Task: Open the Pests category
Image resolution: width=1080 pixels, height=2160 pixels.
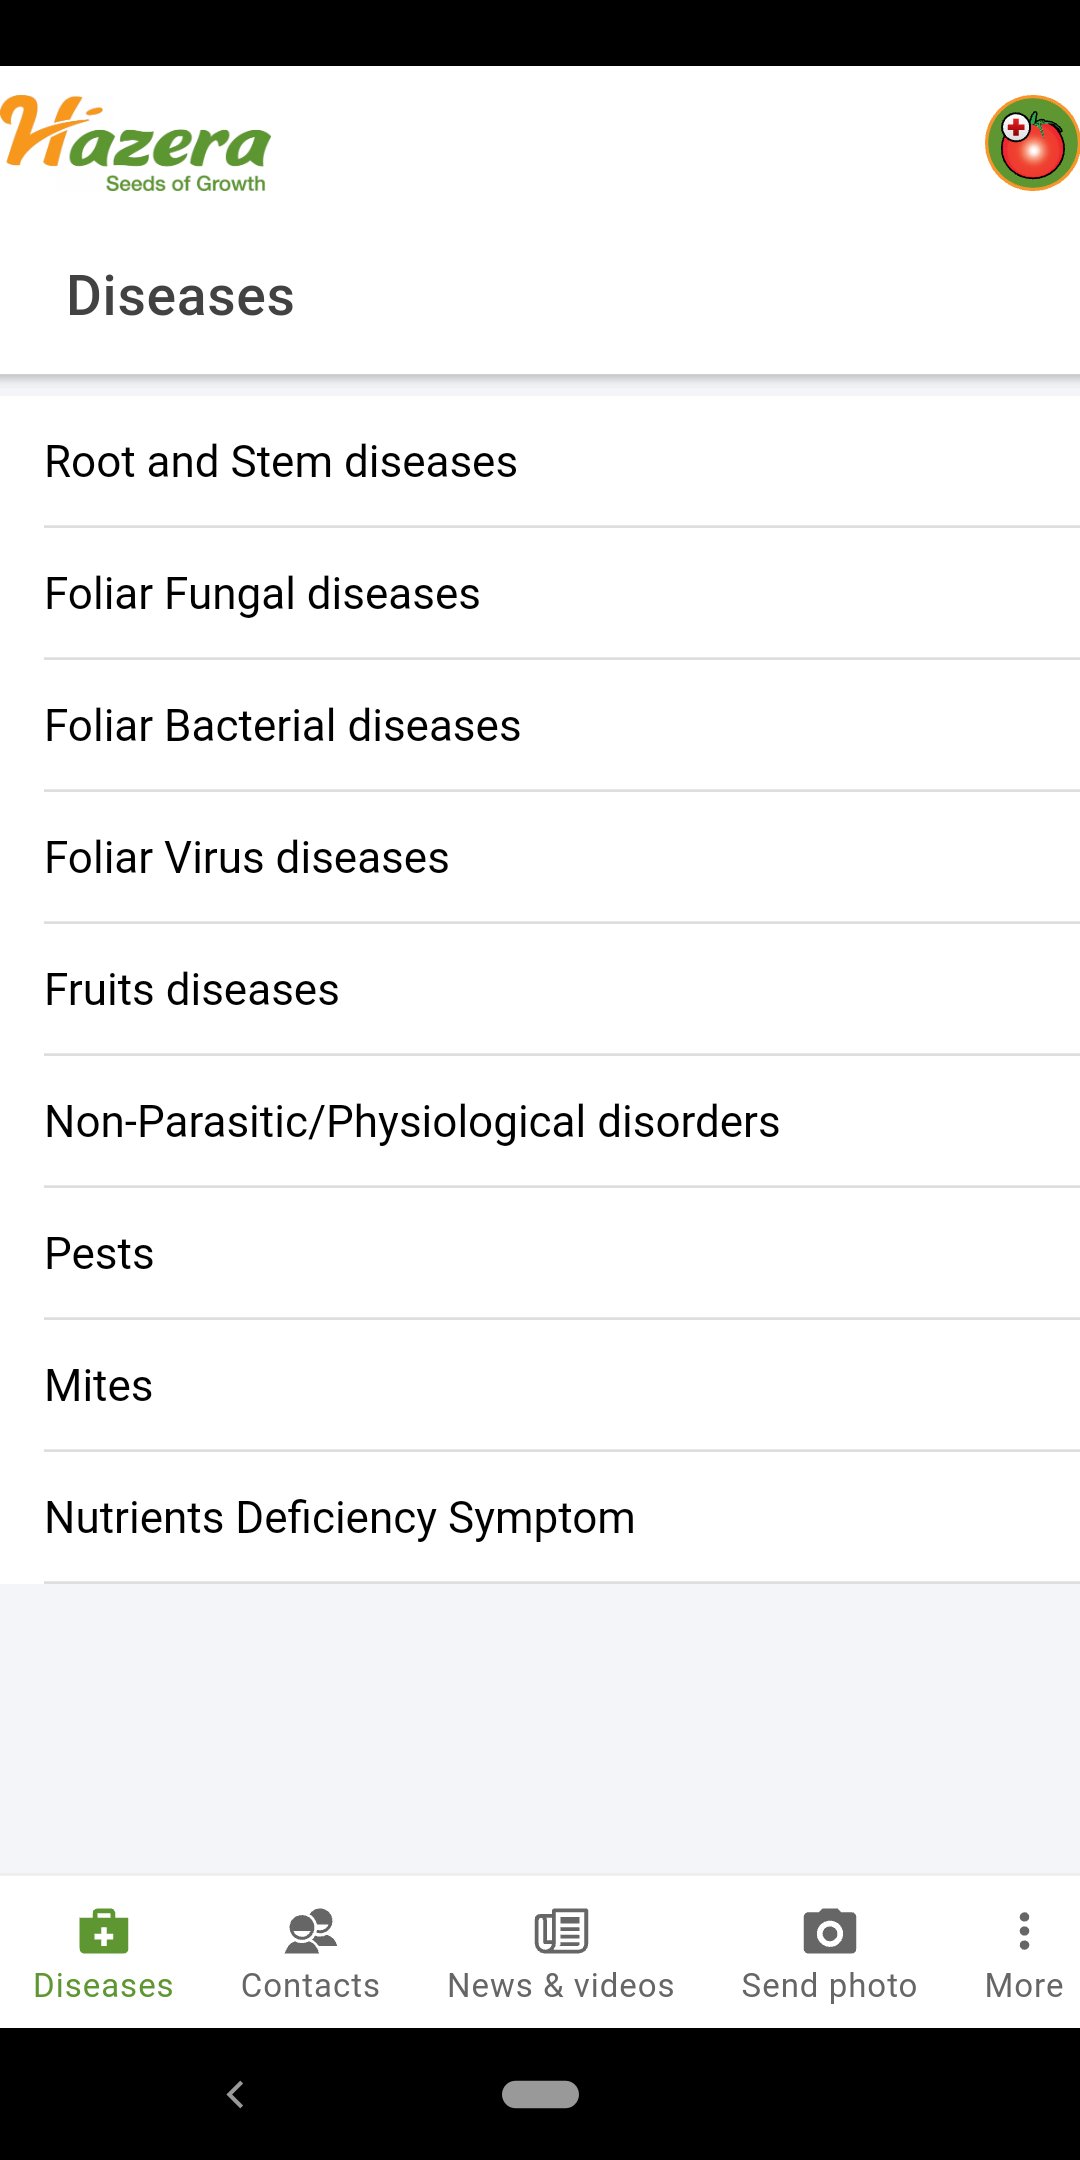Action: 100,1254
